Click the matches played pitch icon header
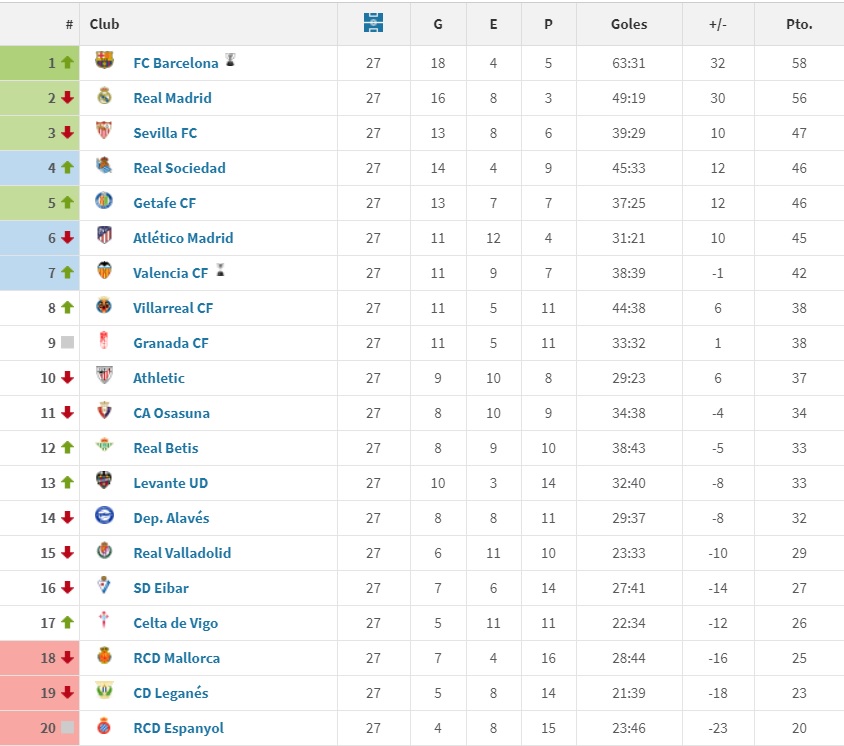This screenshot has width=844, height=746. (x=373, y=23)
